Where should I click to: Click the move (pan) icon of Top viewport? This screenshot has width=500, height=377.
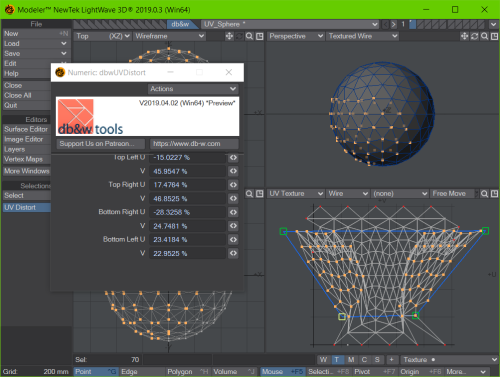pos(229,36)
